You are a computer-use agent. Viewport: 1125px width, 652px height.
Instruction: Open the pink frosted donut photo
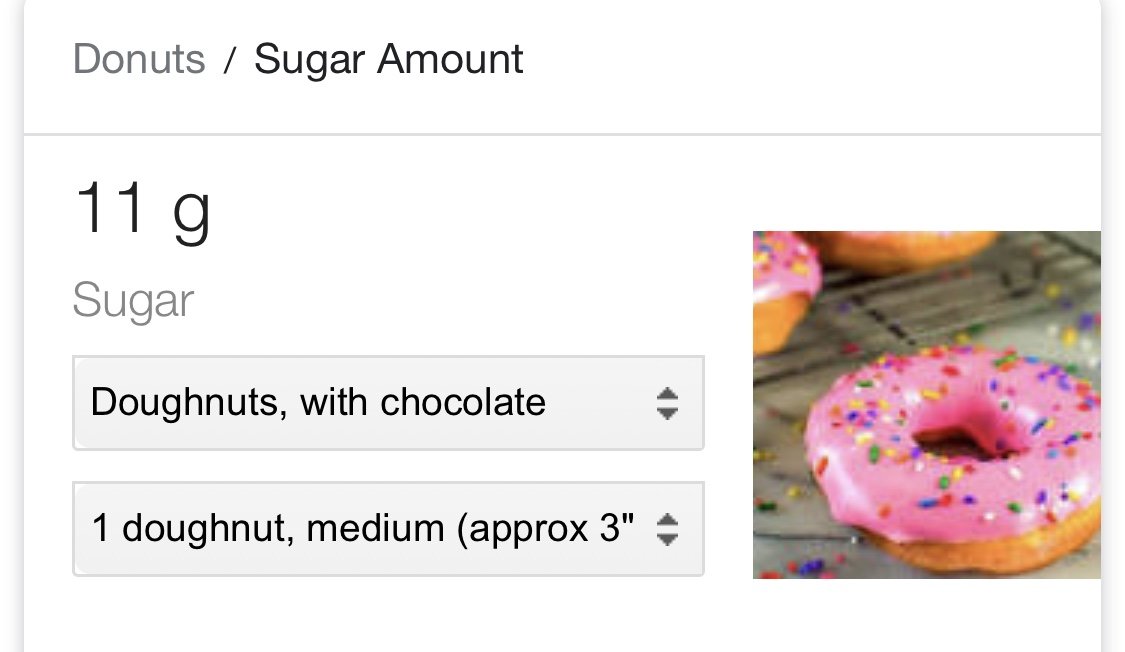(x=926, y=405)
